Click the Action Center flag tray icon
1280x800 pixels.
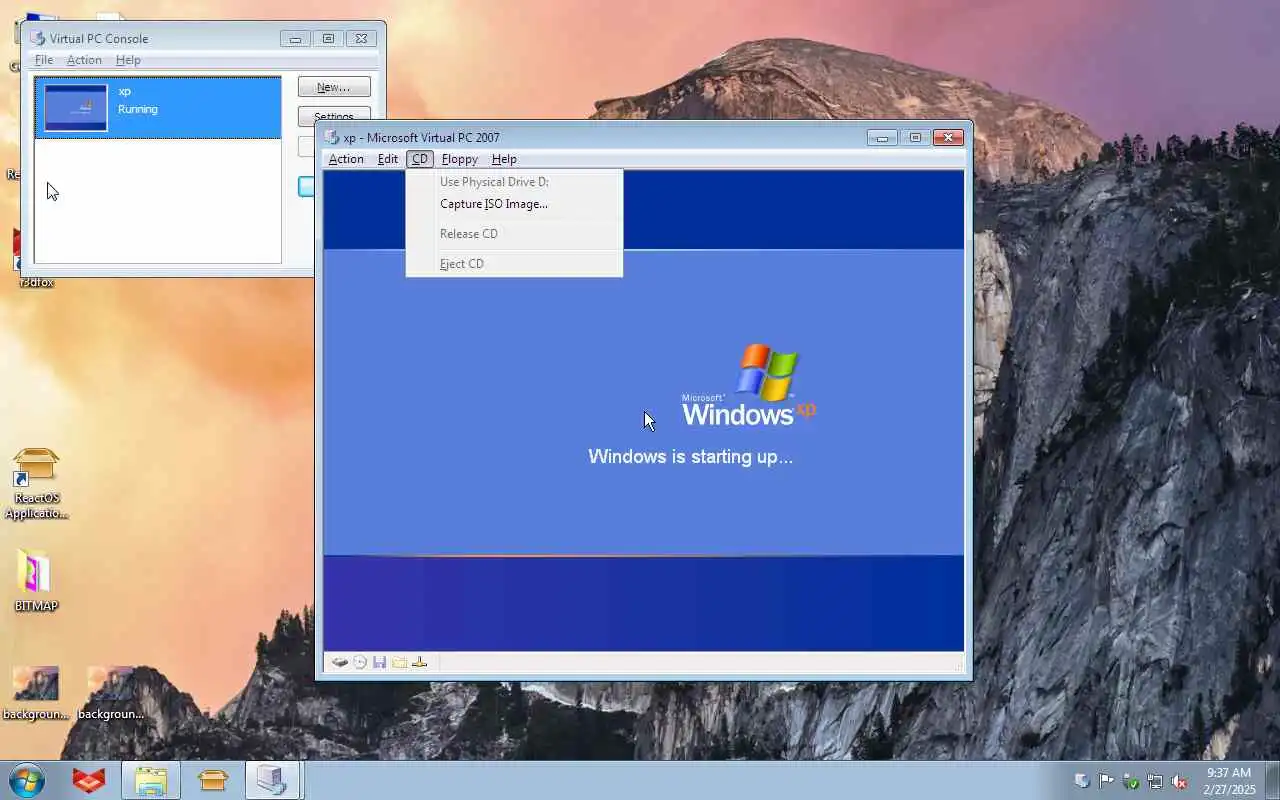1106,781
